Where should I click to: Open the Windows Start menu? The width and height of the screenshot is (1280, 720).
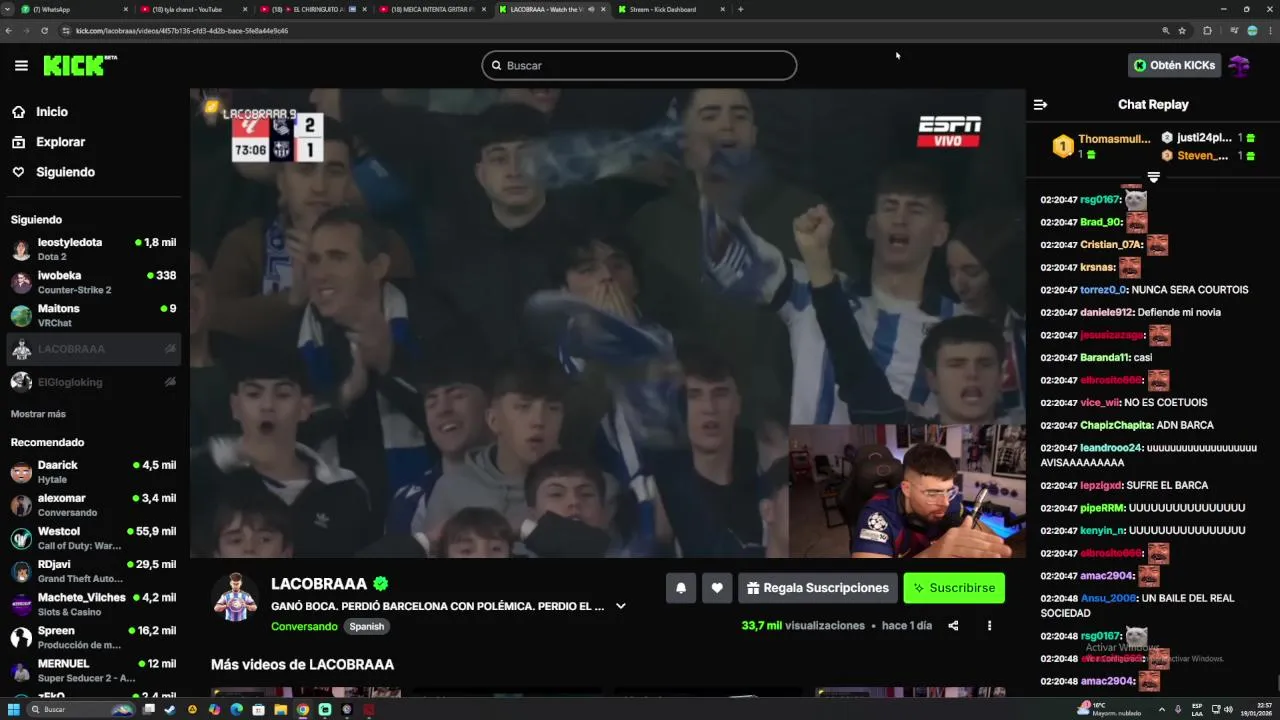coord(14,709)
